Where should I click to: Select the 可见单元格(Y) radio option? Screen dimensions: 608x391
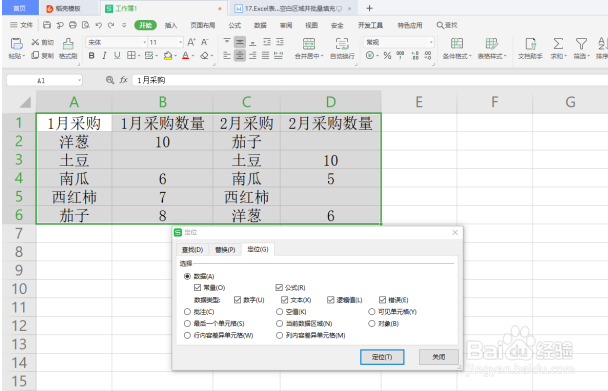coord(371,311)
